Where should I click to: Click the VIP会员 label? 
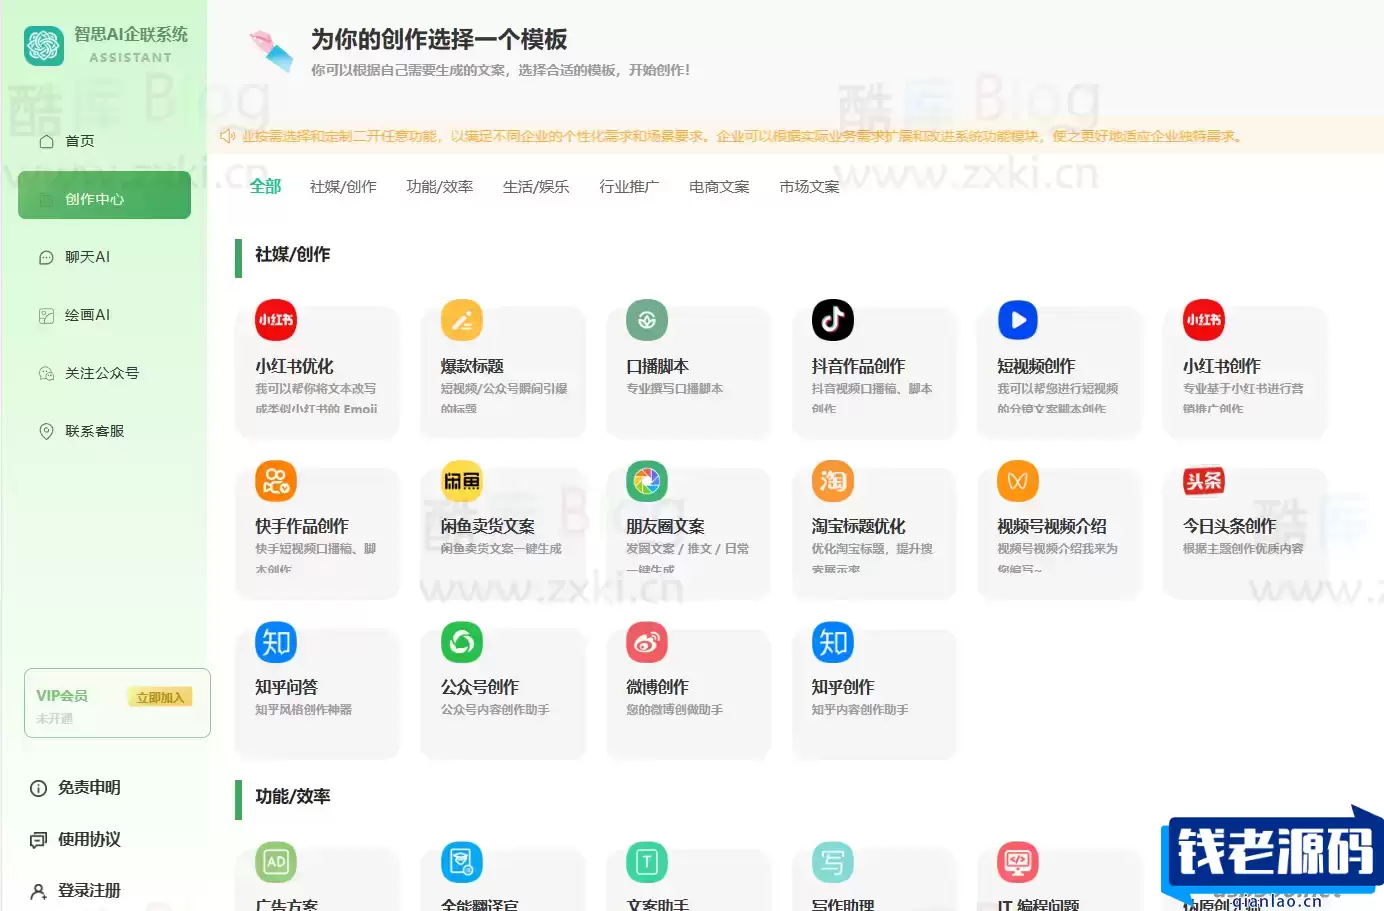(62, 695)
